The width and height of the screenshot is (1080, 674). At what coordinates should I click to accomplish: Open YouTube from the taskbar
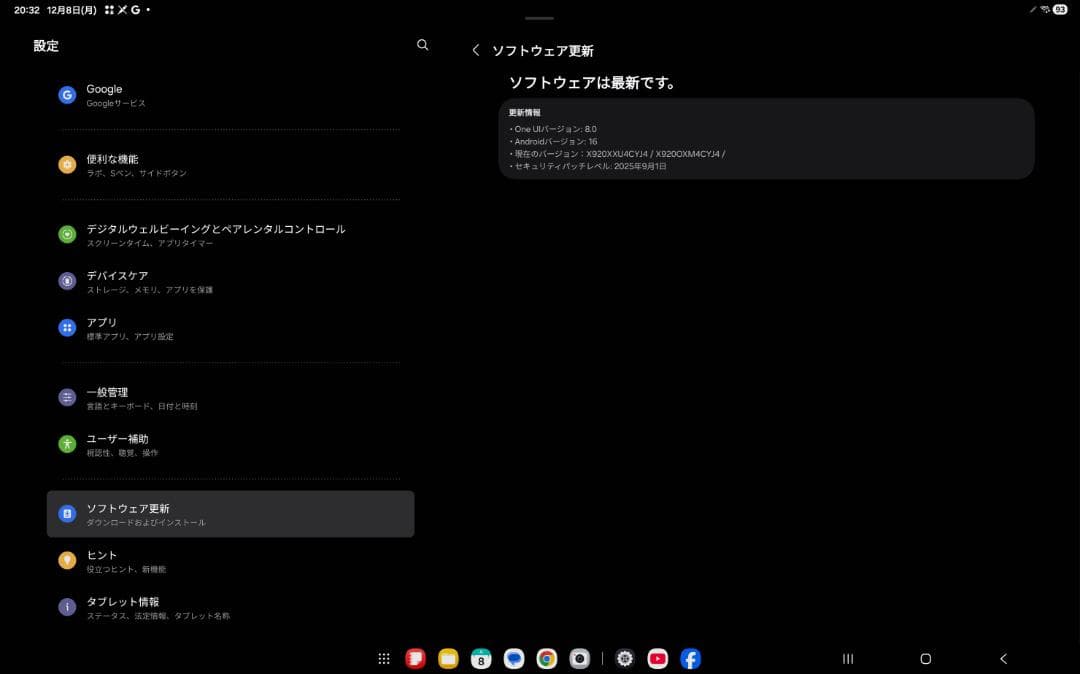657,658
